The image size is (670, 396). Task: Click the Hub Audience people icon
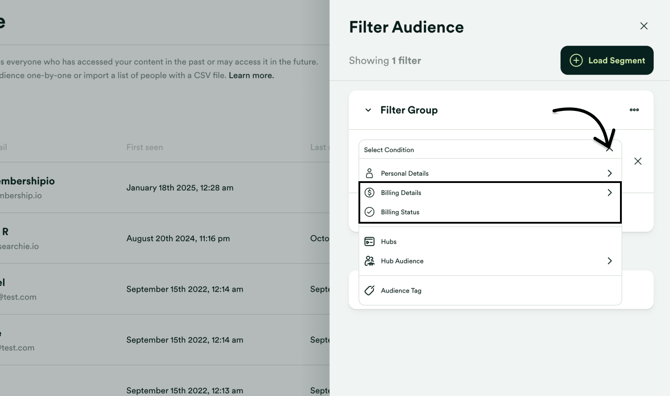[369, 261]
